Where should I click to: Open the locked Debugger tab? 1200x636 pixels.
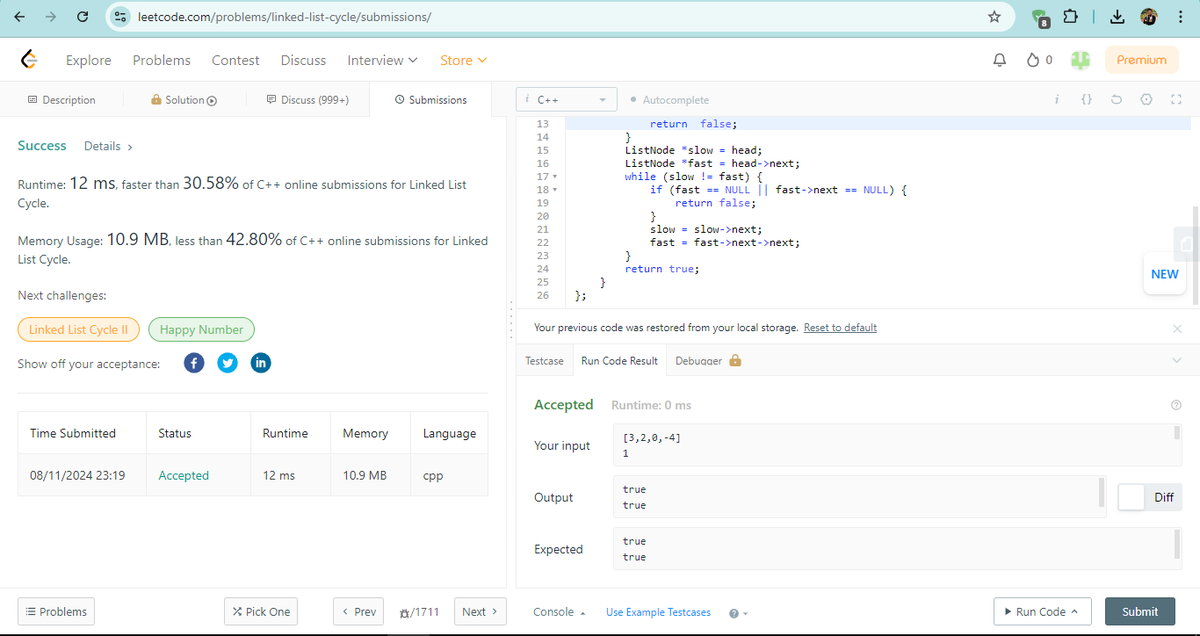(708, 360)
